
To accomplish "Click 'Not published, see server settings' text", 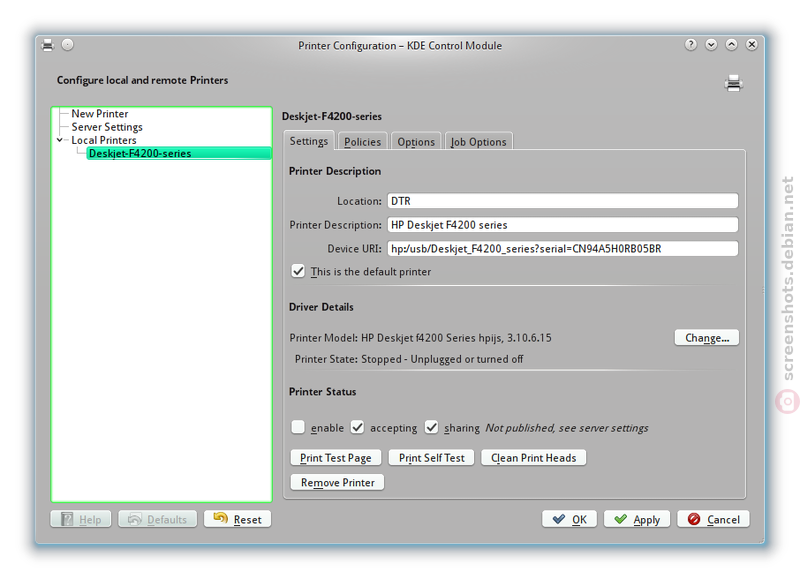I will tap(566, 428).
